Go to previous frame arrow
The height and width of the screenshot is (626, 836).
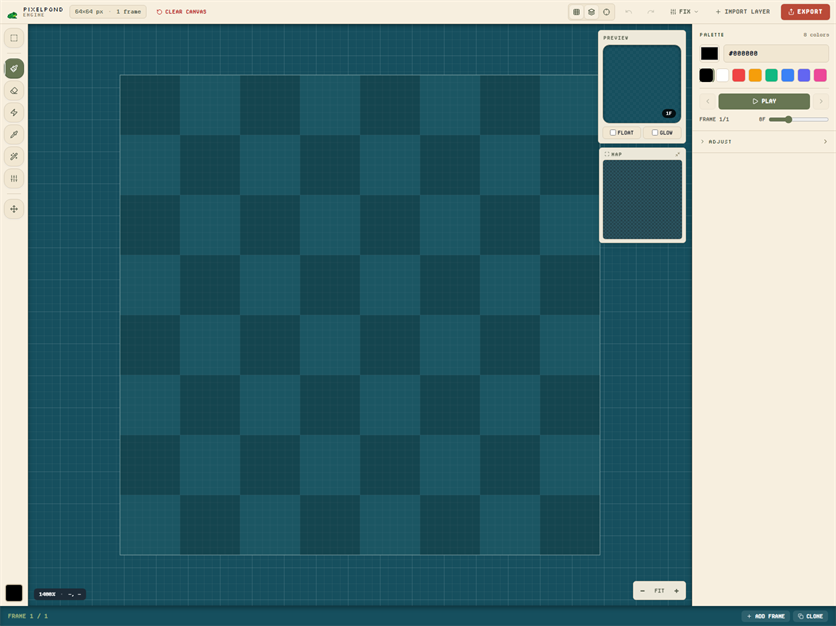pyautogui.click(x=708, y=101)
